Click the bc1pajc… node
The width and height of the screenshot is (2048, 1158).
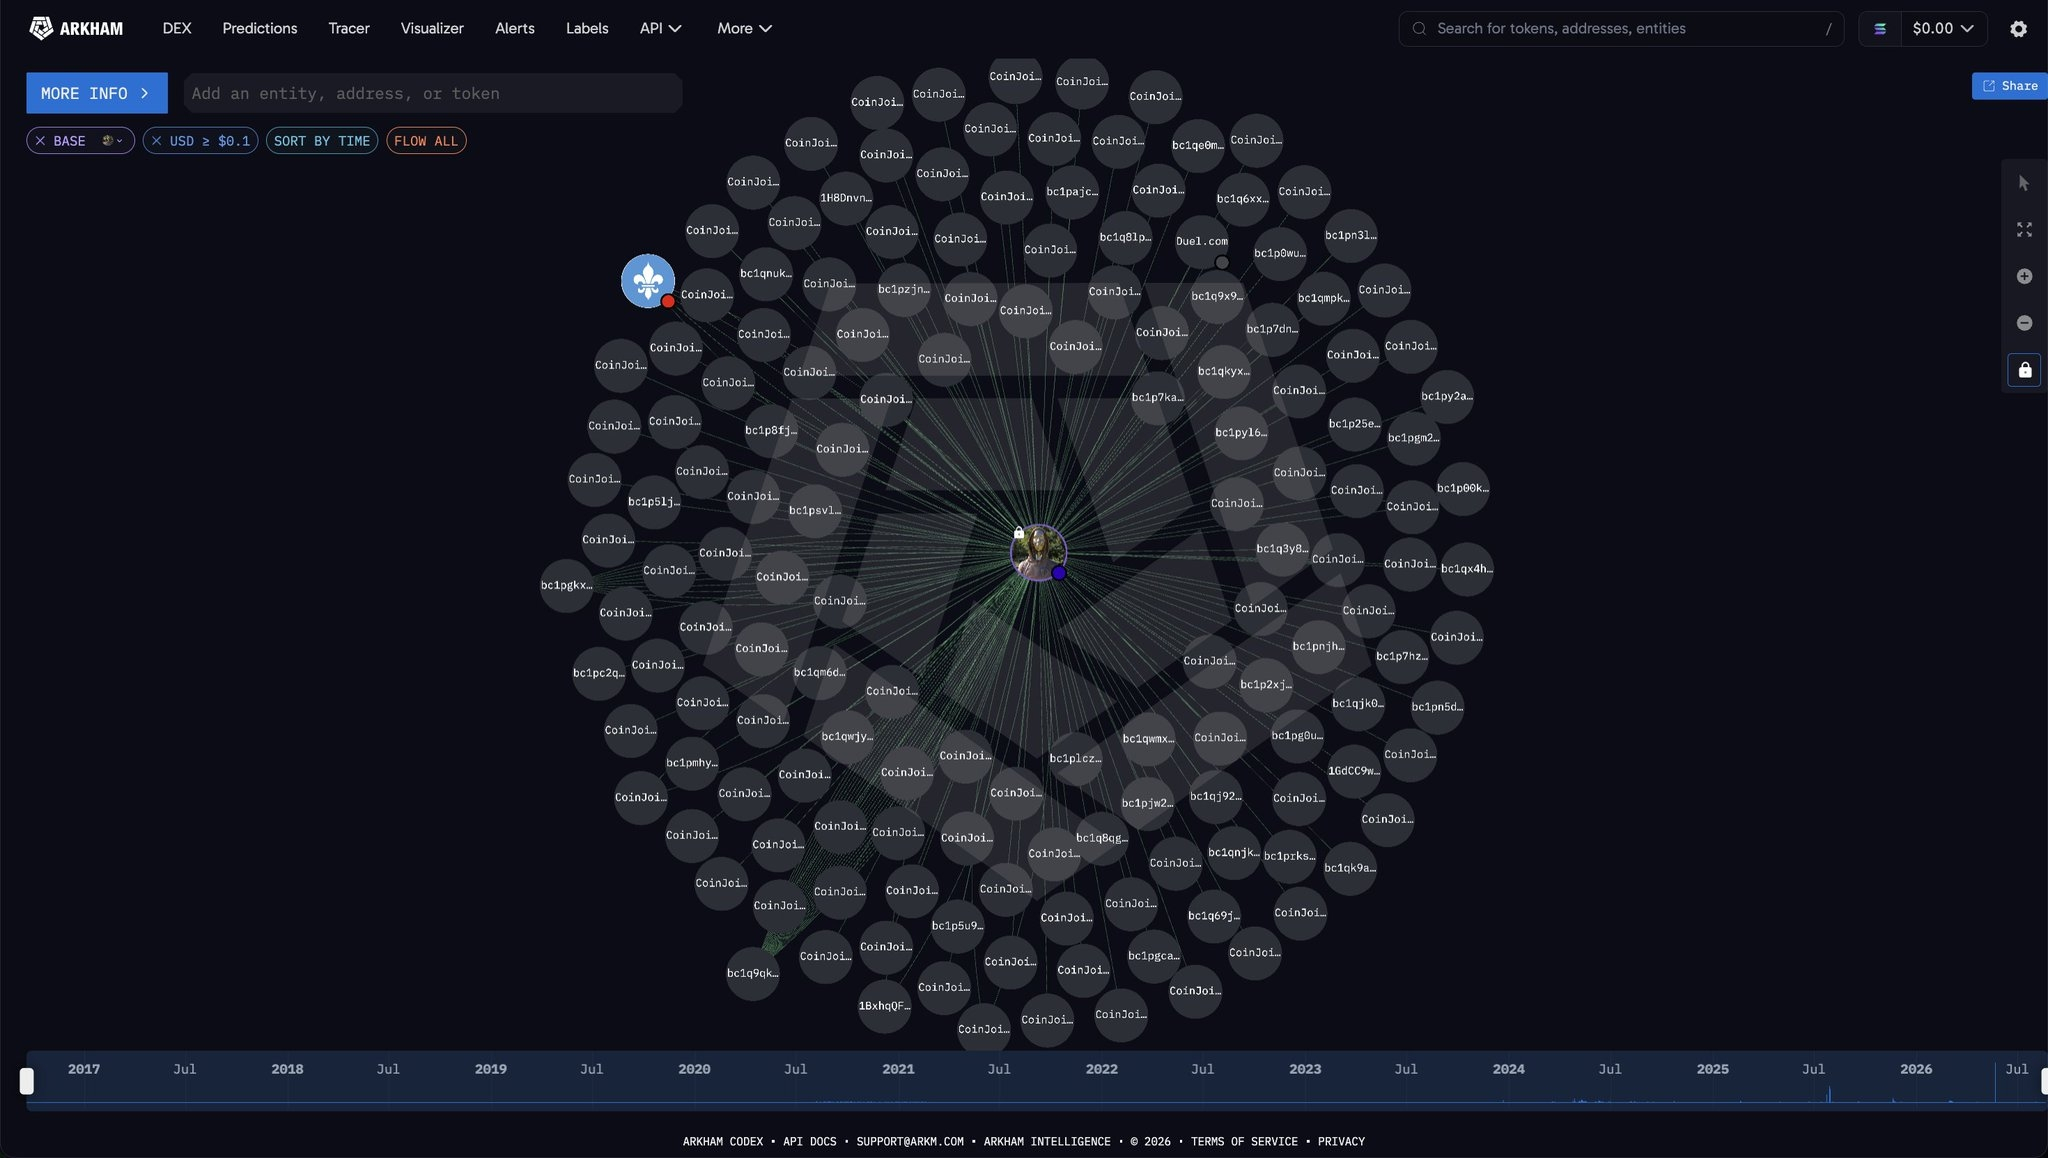[1072, 192]
